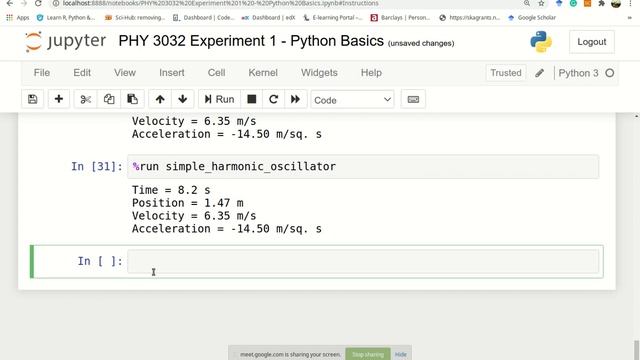Click the output line Position = 1.47 m
Viewport: 640px width, 360px height.
pyautogui.click(x=187, y=203)
